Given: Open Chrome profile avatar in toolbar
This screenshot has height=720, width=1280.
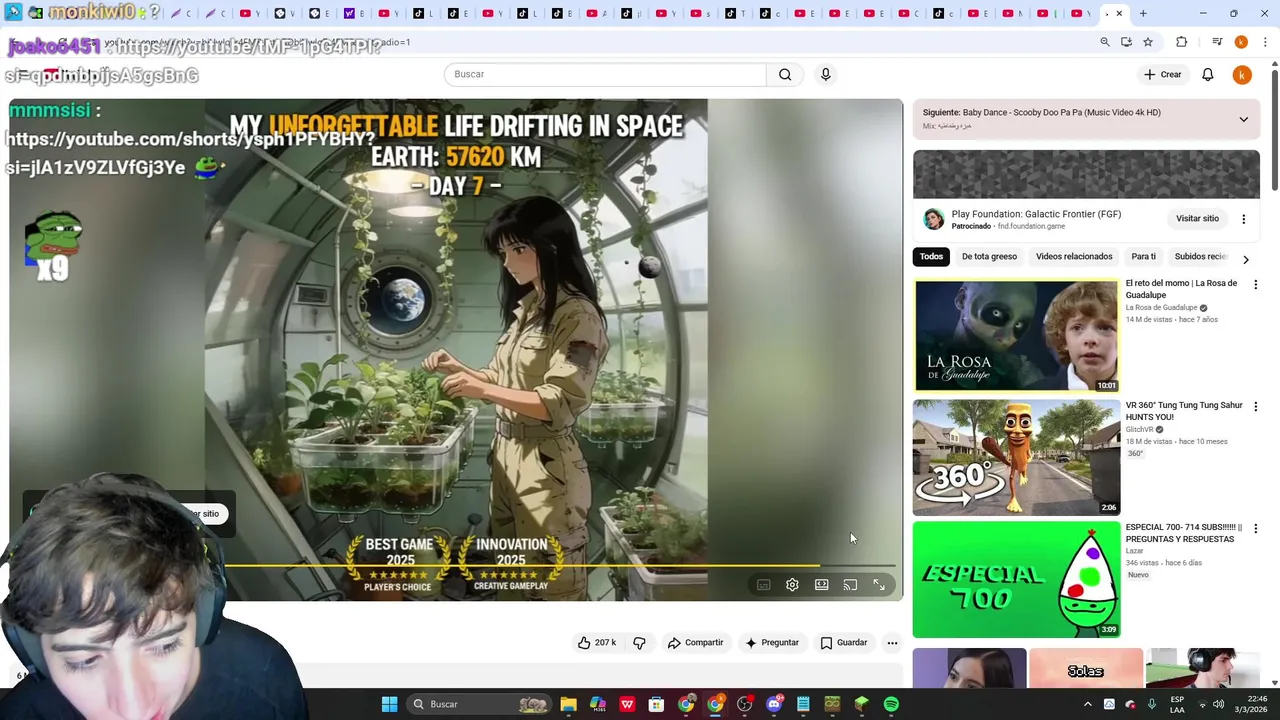Looking at the screenshot, I should (x=1241, y=42).
